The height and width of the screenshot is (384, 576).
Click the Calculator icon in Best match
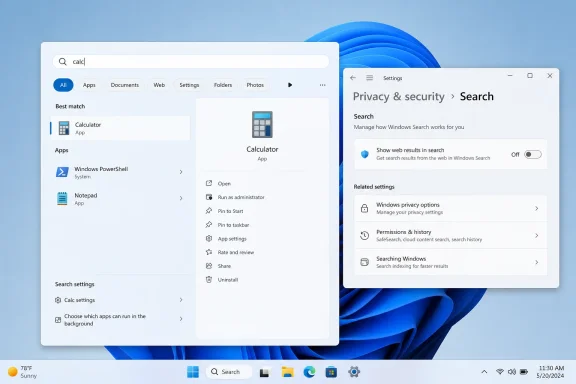tap(64, 128)
